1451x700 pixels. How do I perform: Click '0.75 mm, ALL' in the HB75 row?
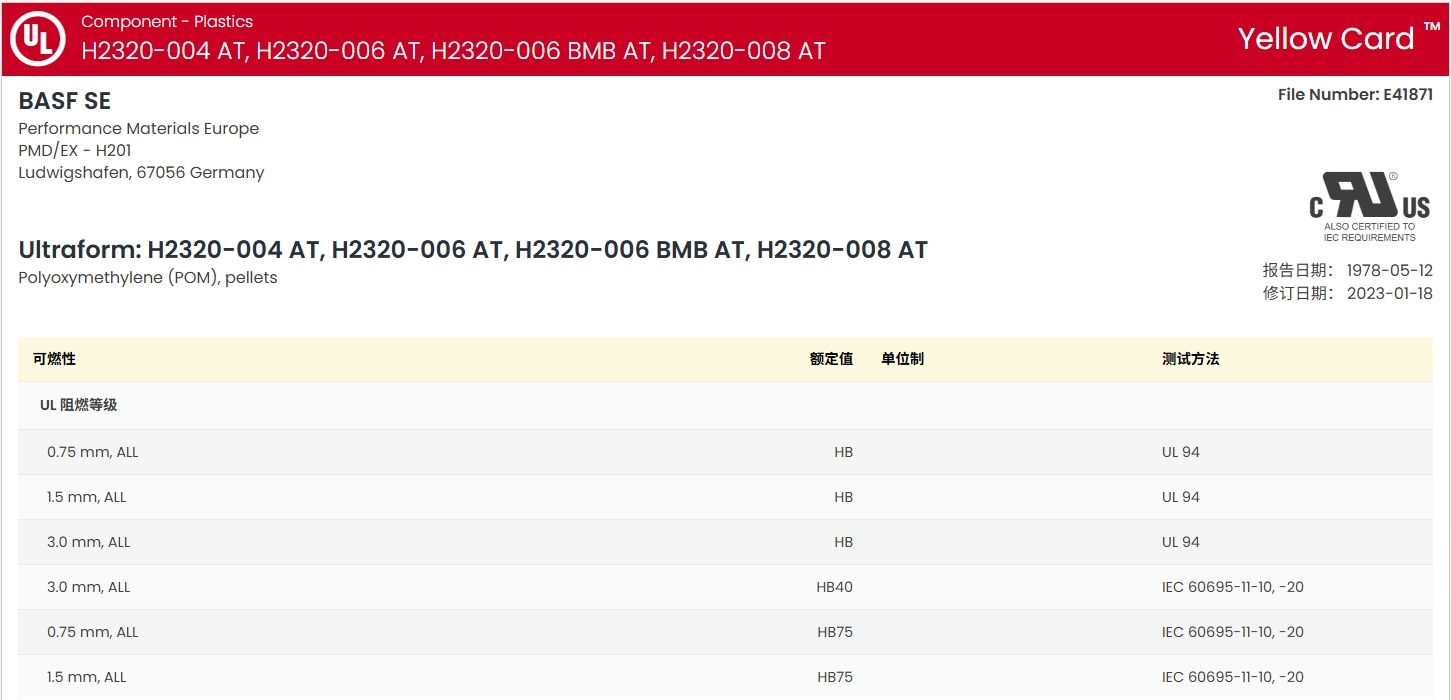point(93,632)
